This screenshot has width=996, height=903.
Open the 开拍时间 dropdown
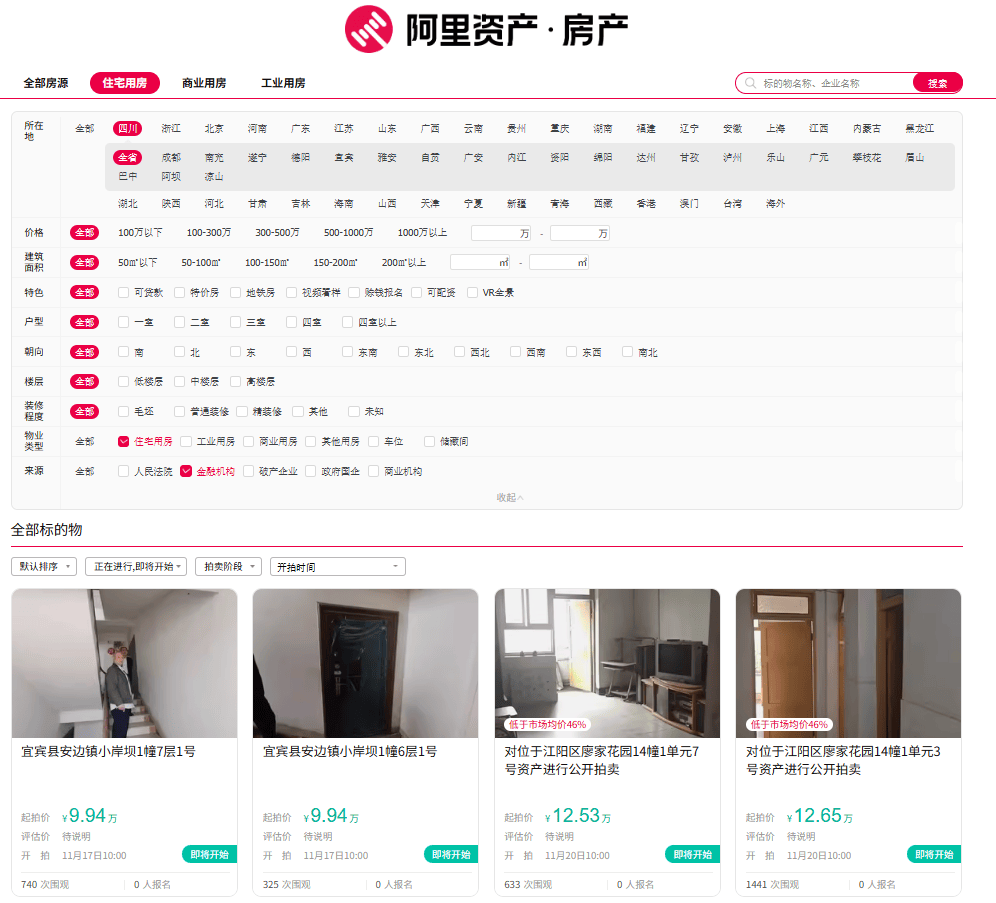tap(337, 567)
